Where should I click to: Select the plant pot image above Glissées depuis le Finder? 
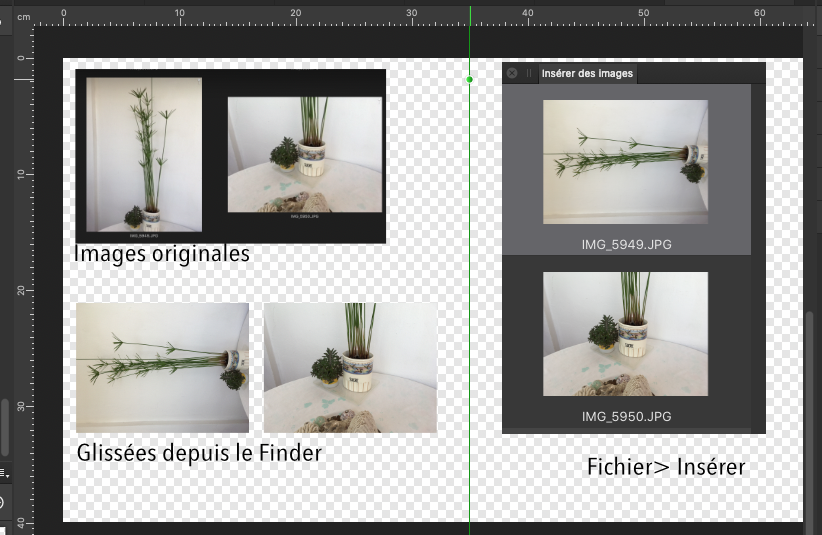pyautogui.click(x=350, y=367)
